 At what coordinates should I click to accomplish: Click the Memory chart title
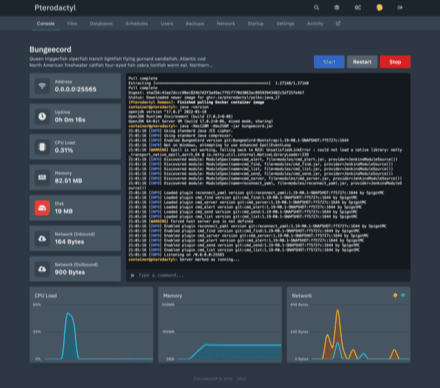point(172,296)
